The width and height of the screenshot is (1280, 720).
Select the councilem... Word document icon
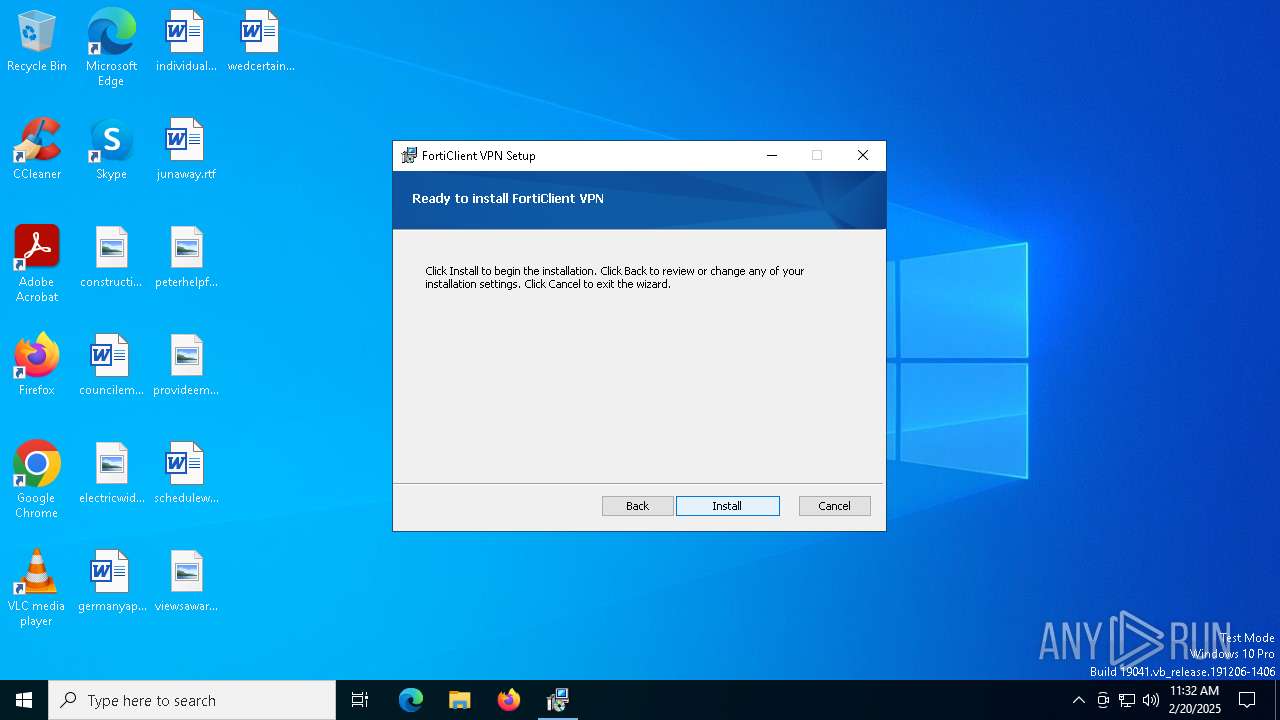coord(111,366)
